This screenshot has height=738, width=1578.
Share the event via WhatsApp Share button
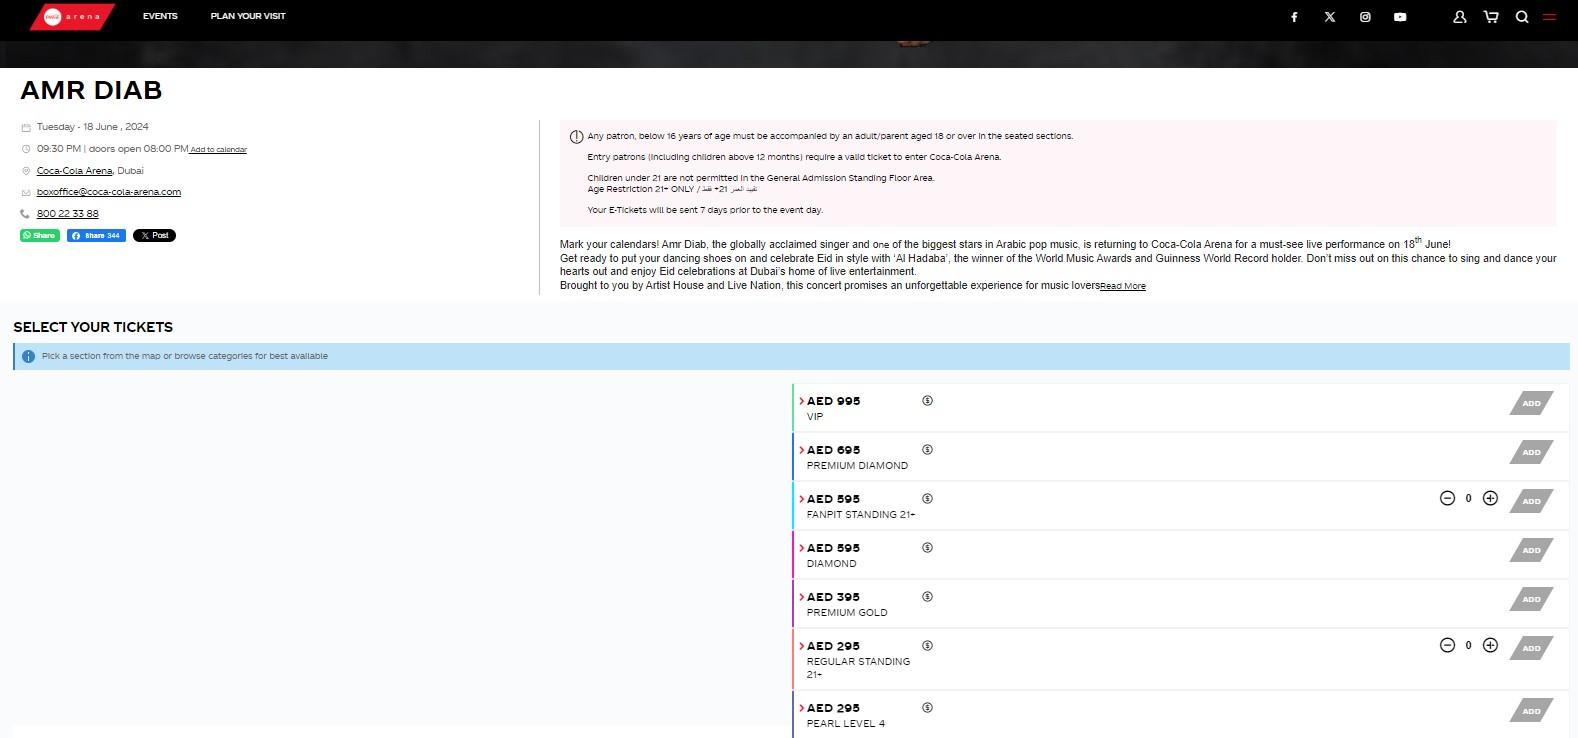(40, 236)
